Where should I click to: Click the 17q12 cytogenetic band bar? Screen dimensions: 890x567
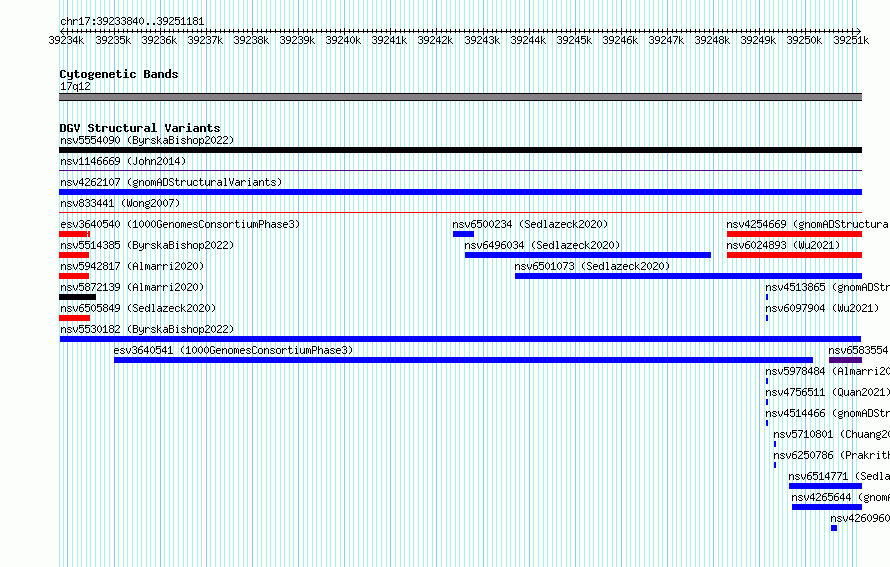click(x=460, y=97)
